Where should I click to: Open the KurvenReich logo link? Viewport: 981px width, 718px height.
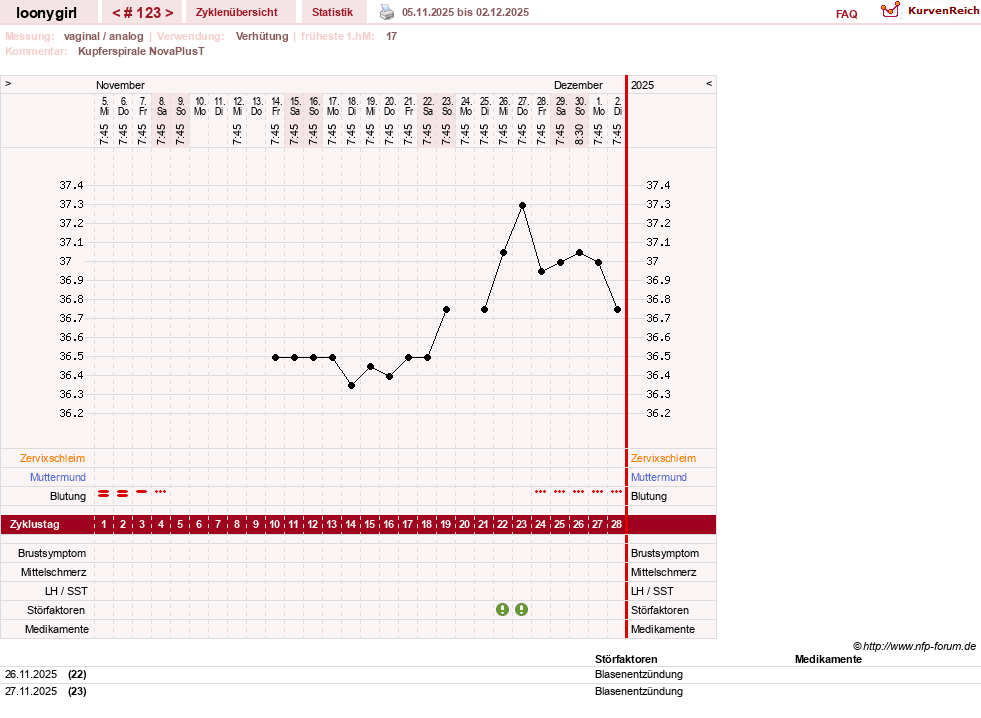pos(930,11)
